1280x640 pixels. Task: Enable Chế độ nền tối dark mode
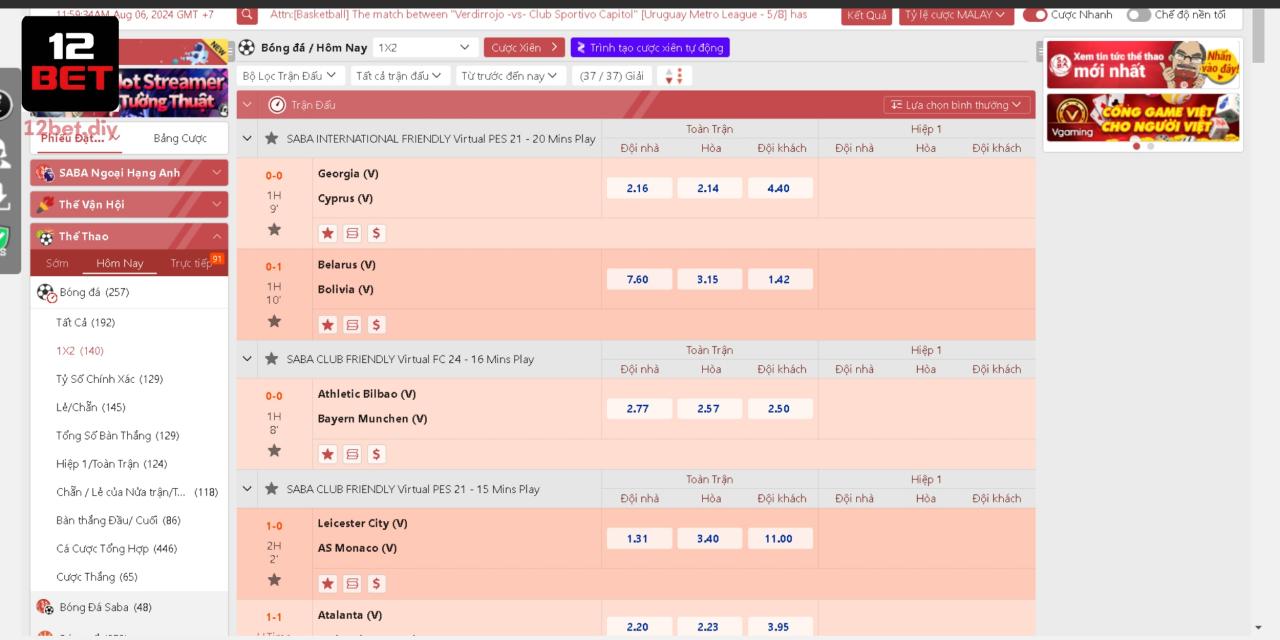click(1138, 15)
